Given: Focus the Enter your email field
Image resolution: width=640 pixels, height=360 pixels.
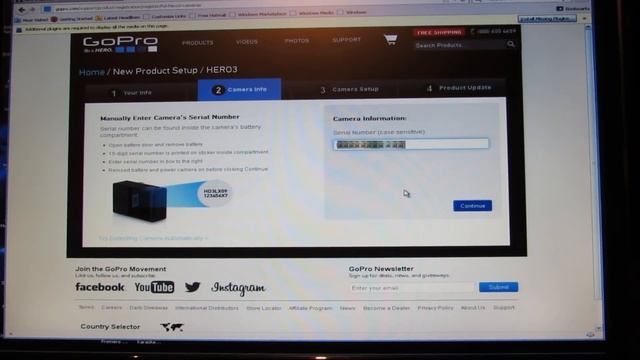Looking at the screenshot, I should pyautogui.click(x=411, y=288).
